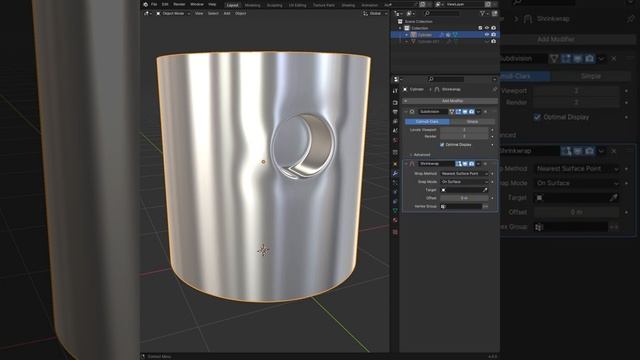Image resolution: width=640 pixels, height=360 pixels.
Task: Open the Wrap Method dropdown
Action: tap(464, 174)
